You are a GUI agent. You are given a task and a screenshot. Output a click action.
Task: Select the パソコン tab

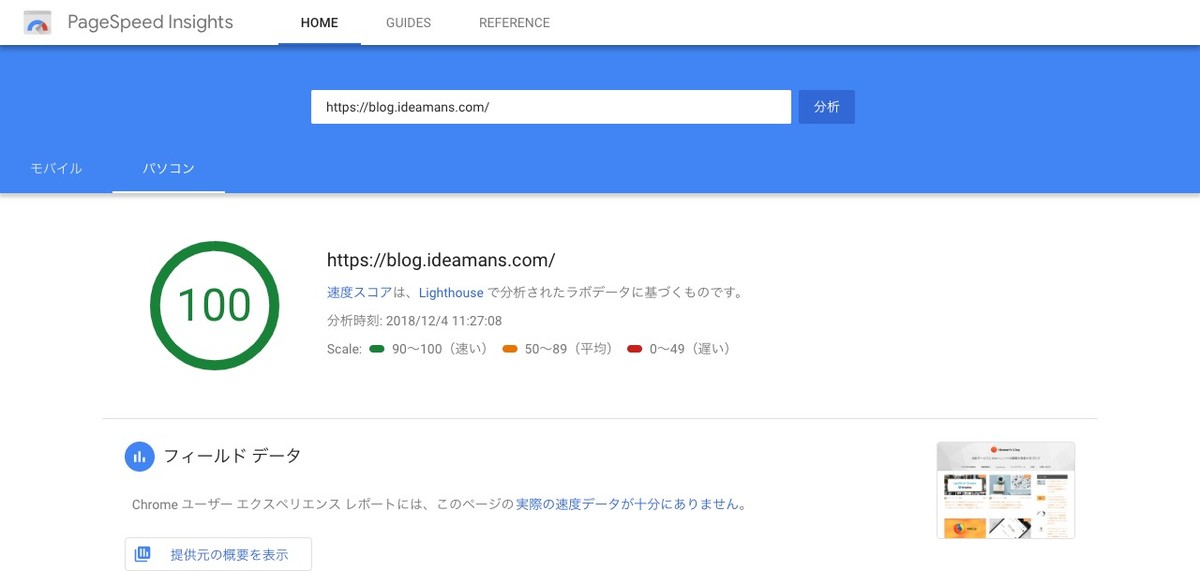168,168
